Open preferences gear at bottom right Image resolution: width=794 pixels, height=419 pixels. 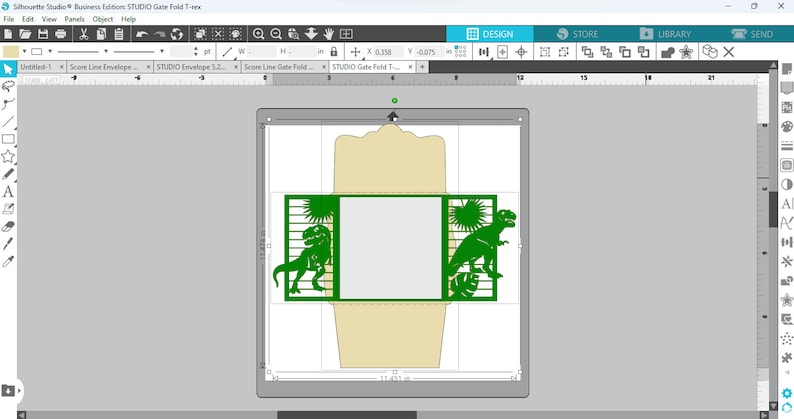(x=786, y=393)
